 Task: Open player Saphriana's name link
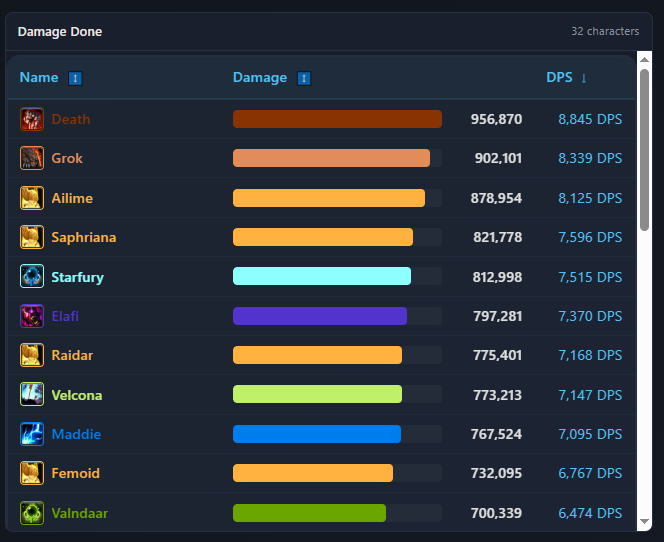coord(84,237)
